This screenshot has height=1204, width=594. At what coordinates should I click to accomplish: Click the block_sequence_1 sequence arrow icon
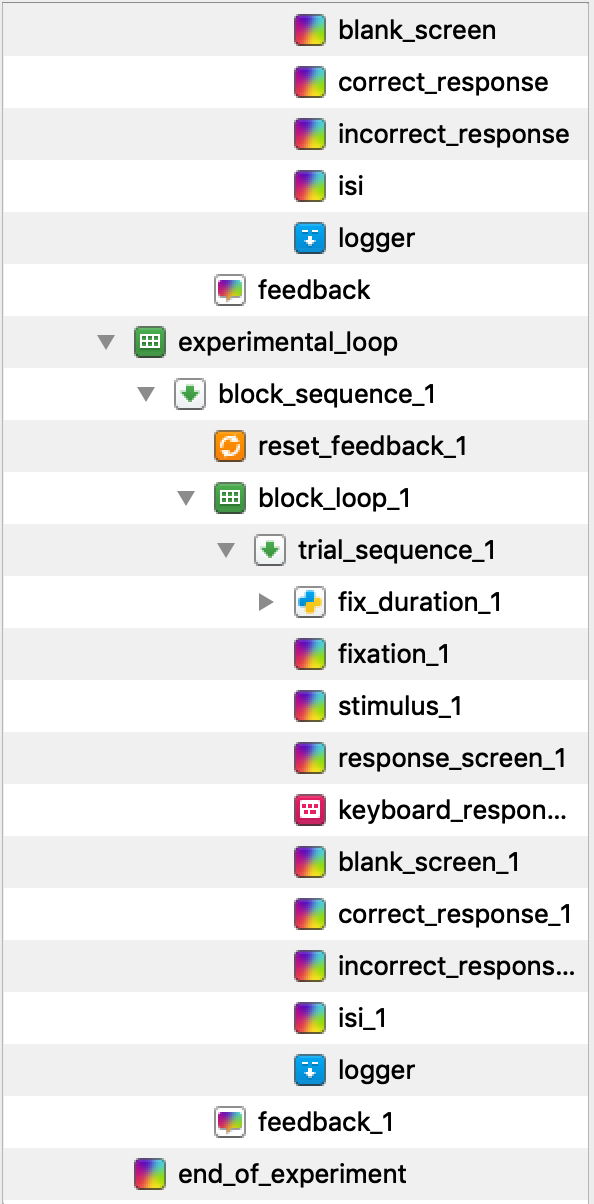click(x=189, y=394)
